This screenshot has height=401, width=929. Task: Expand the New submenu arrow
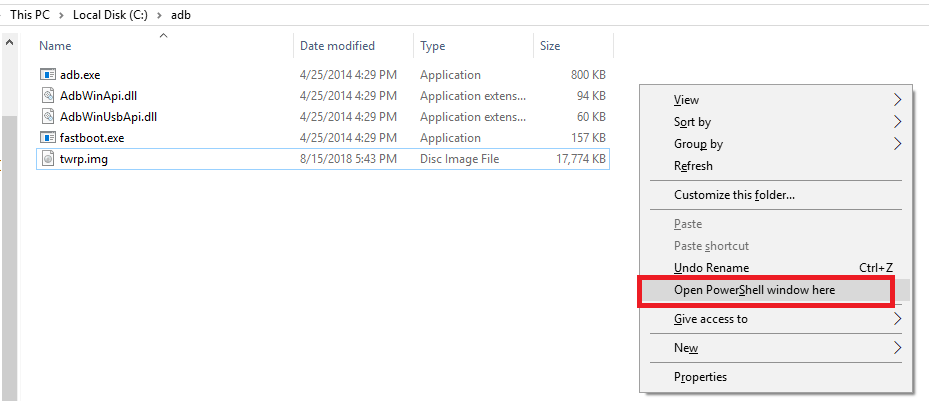897,347
